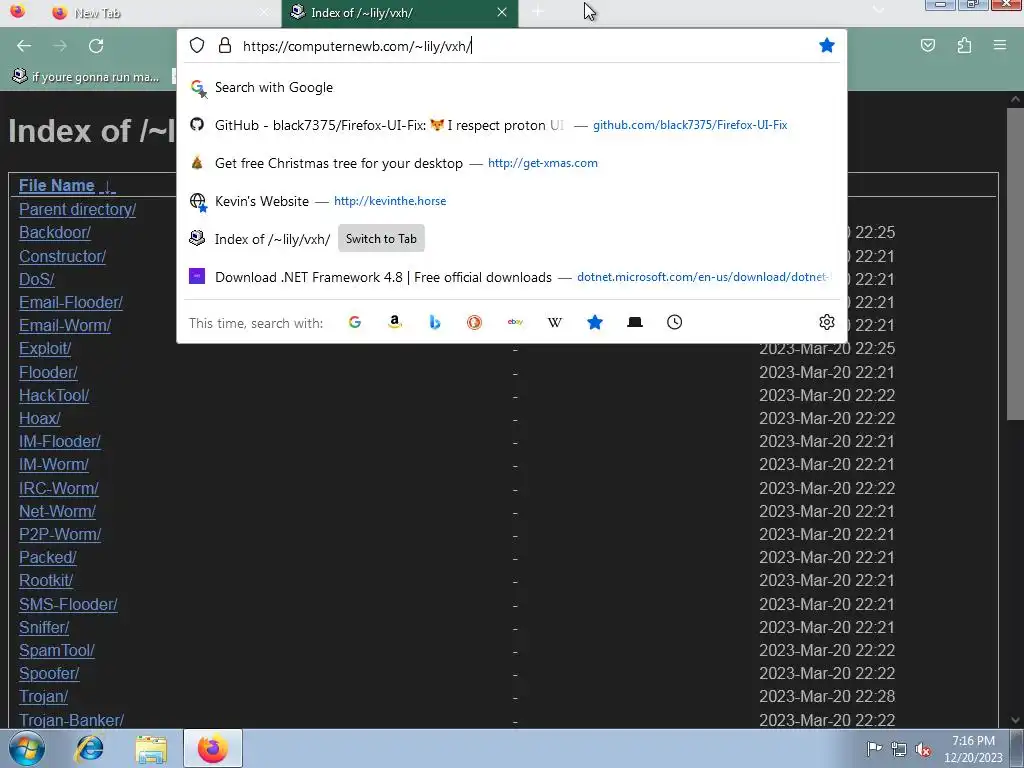Screen dimensions: 1024x768
Task: Open Action Center flag tray icon
Action: 874,749
